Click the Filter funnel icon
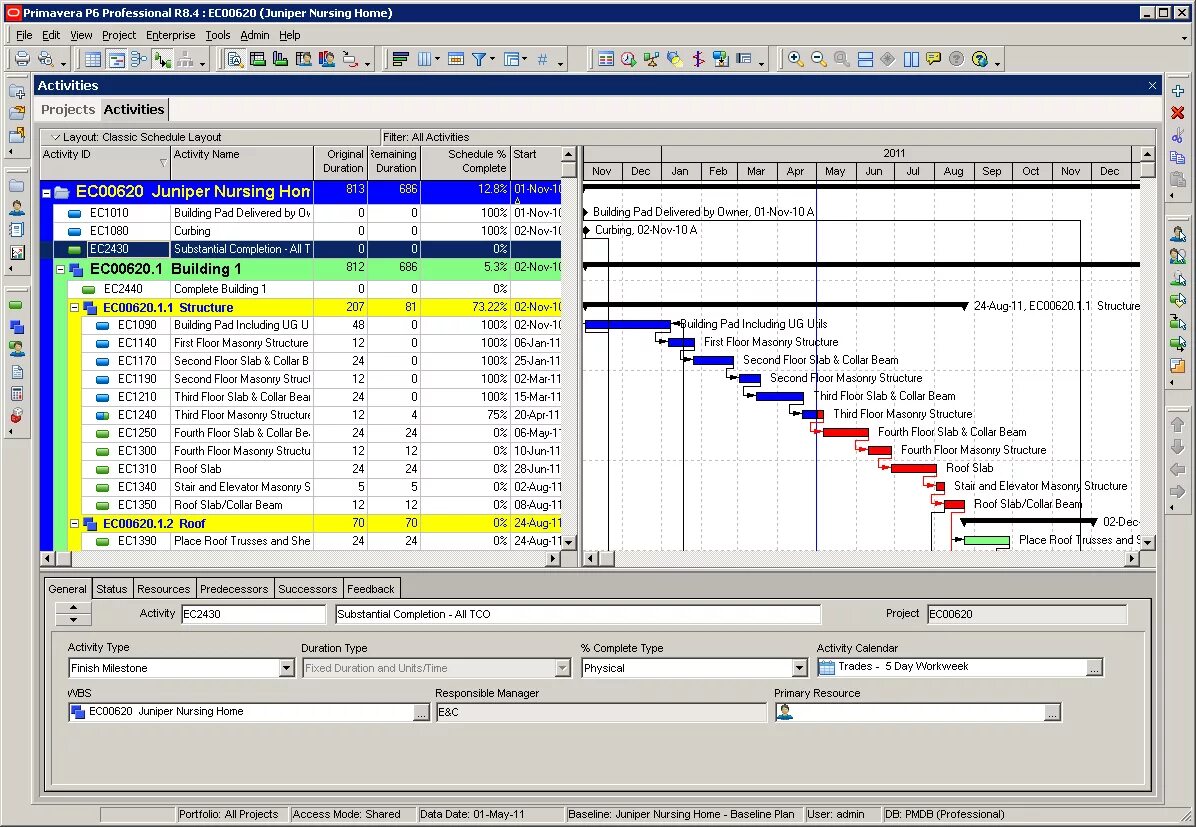1196x827 pixels. coord(478,59)
